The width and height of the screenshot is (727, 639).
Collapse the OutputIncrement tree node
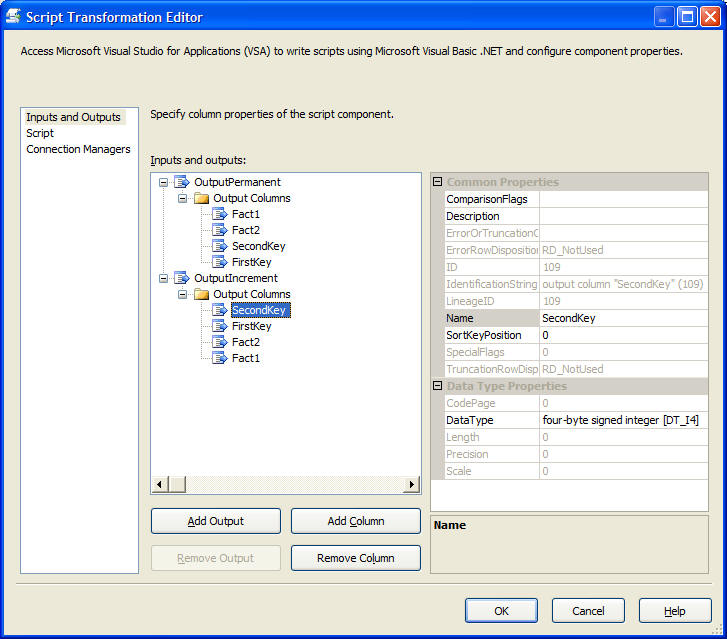point(163,278)
